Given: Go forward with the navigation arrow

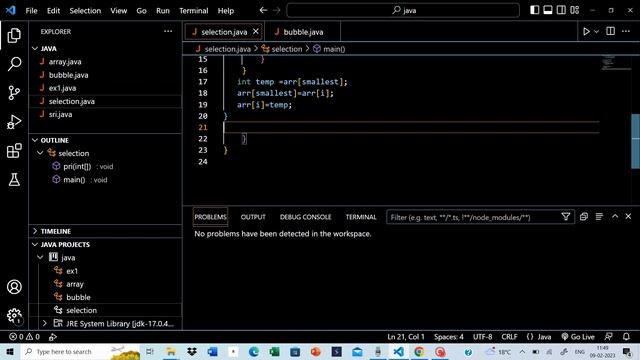Looking at the screenshot, I should click(x=276, y=10).
